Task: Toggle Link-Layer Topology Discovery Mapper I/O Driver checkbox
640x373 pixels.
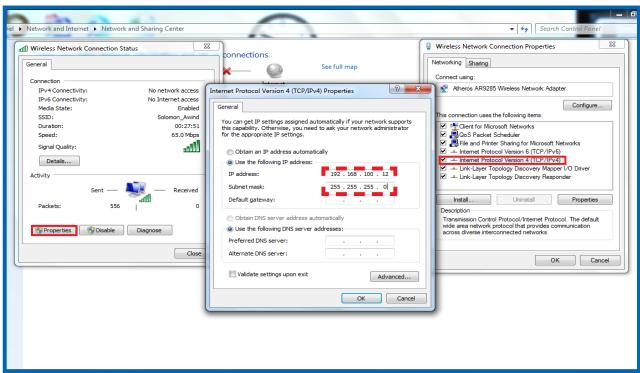Action: pyautogui.click(x=443, y=168)
